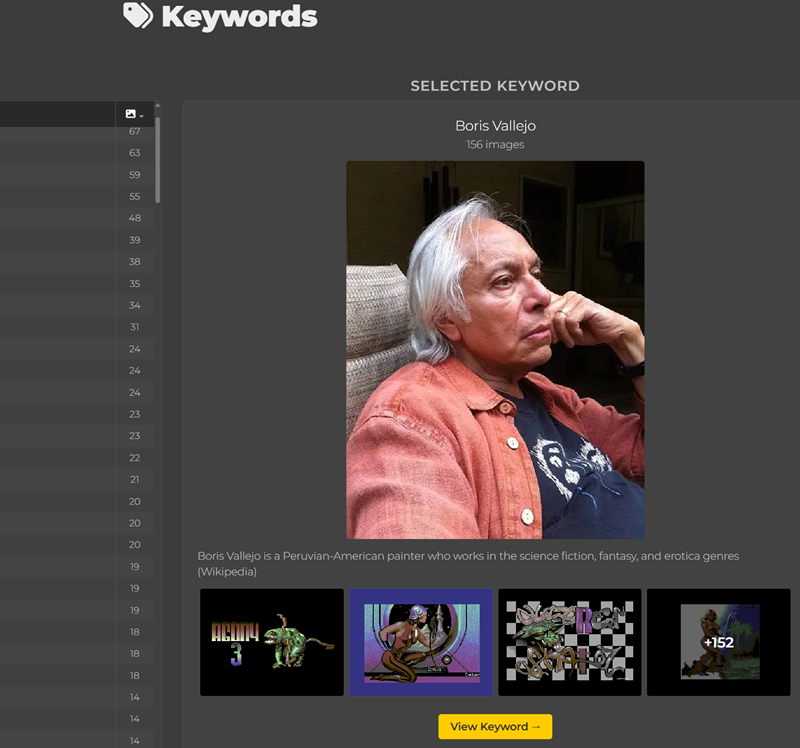This screenshot has width=800, height=748.
Task: Click the image count column sort icon
Action: [x=134, y=114]
